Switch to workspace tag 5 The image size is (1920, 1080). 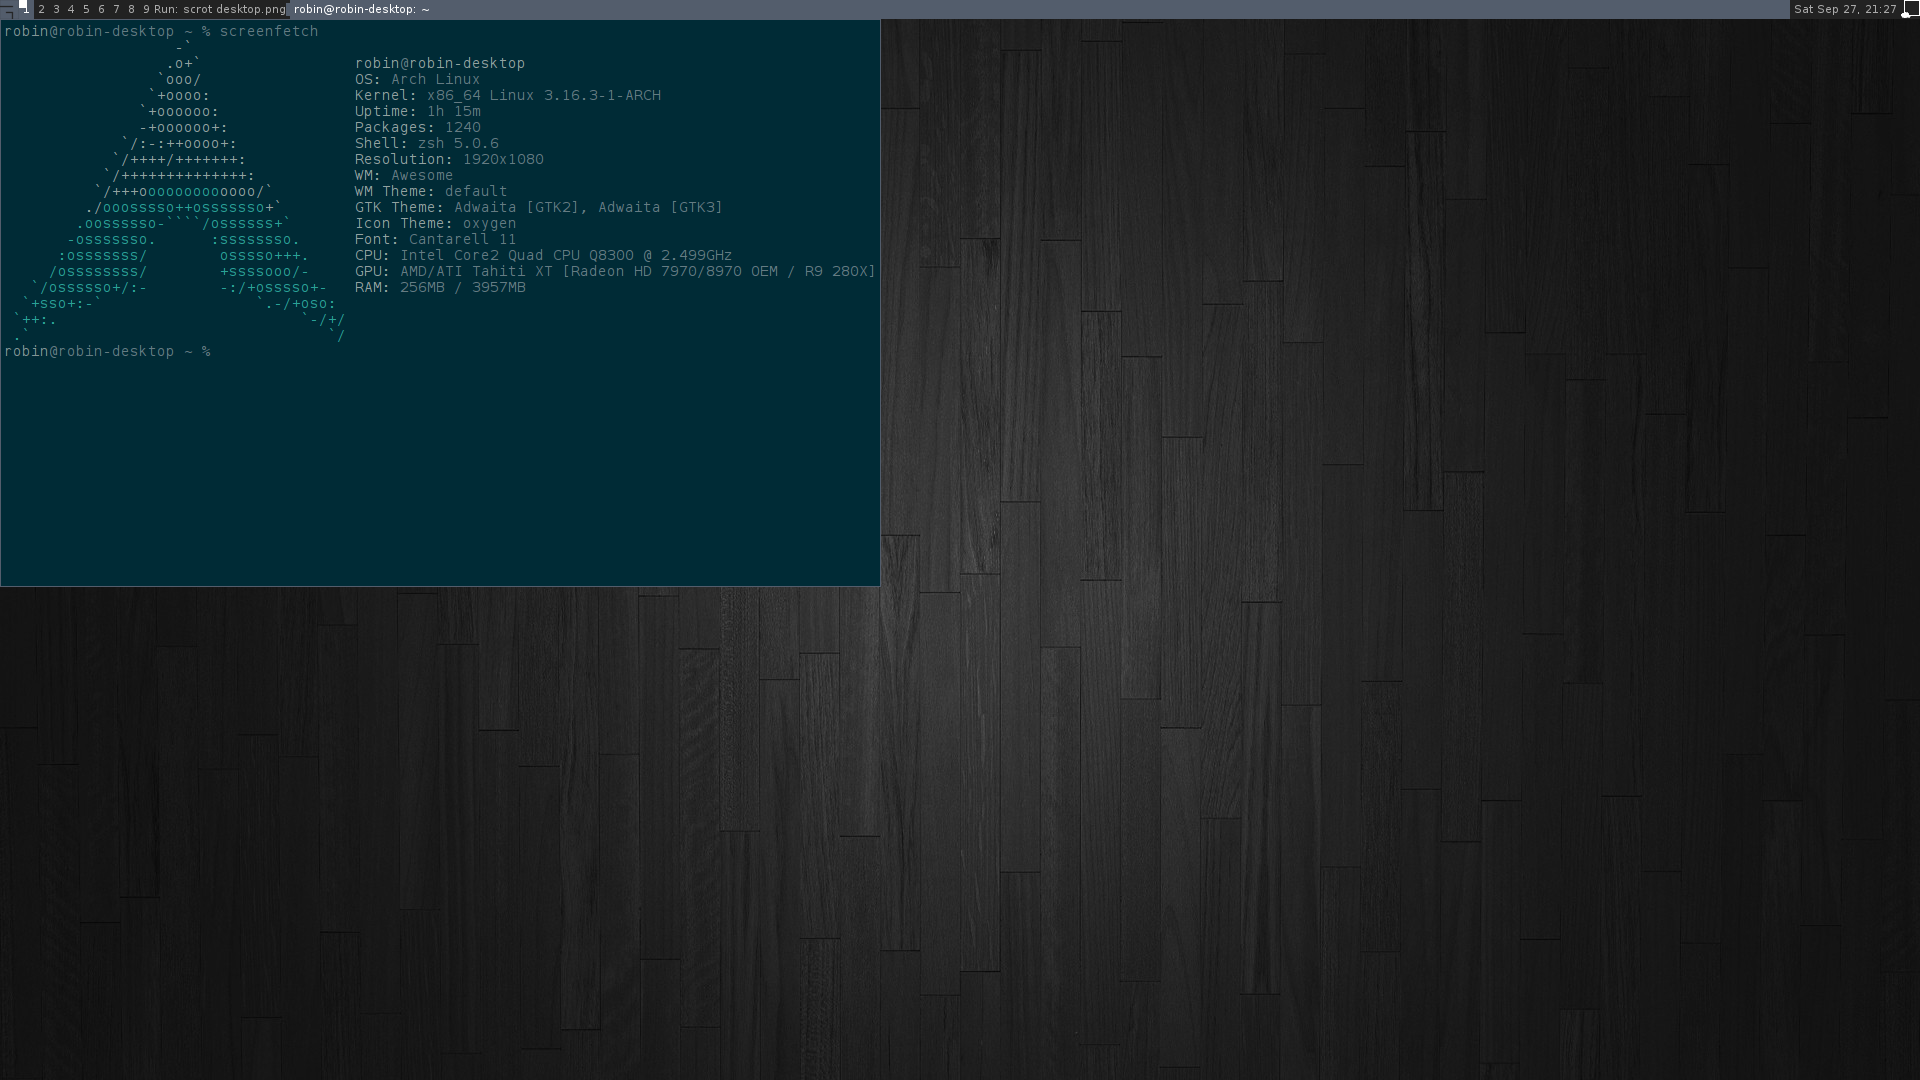pyautogui.click(x=86, y=9)
